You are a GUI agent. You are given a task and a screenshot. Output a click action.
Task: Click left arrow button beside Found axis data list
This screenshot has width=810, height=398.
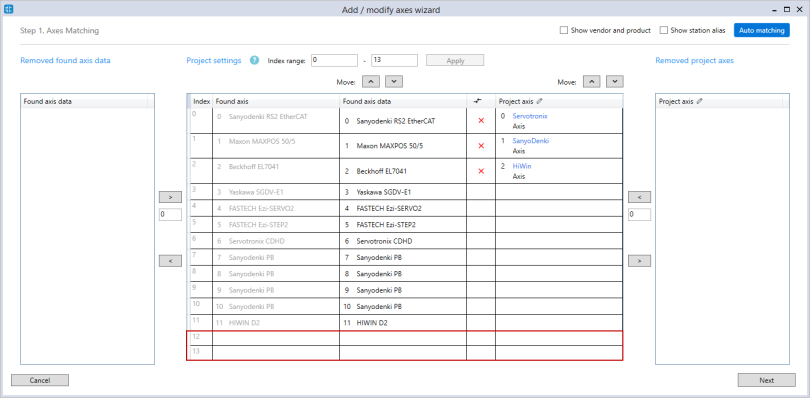[170, 261]
